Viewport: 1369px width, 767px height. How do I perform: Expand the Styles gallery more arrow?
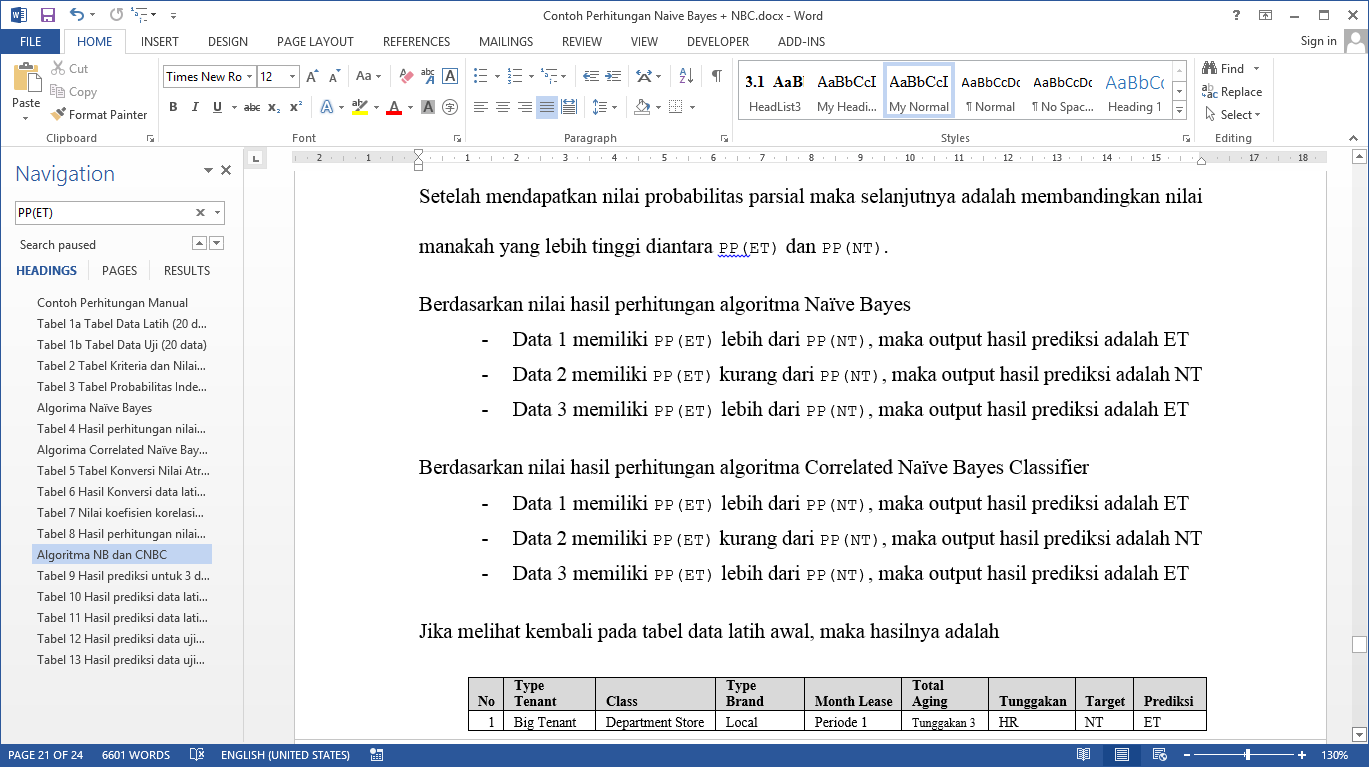coord(1179,108)
